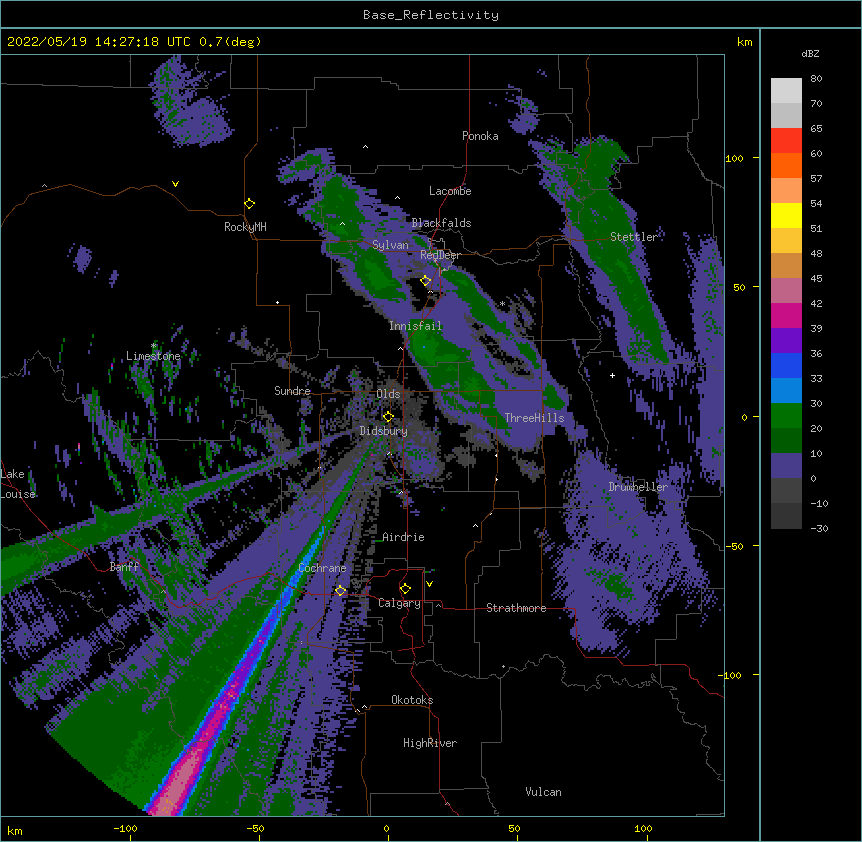The height and width of the screenshot is (842, 862).
Task: Click the Lake Louise label
Action: 18,484
